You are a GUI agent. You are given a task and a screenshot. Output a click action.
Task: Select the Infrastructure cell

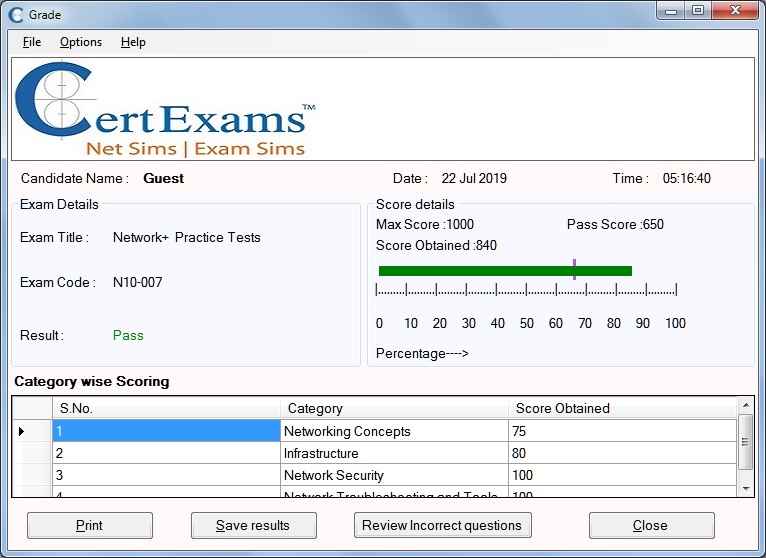394,453
